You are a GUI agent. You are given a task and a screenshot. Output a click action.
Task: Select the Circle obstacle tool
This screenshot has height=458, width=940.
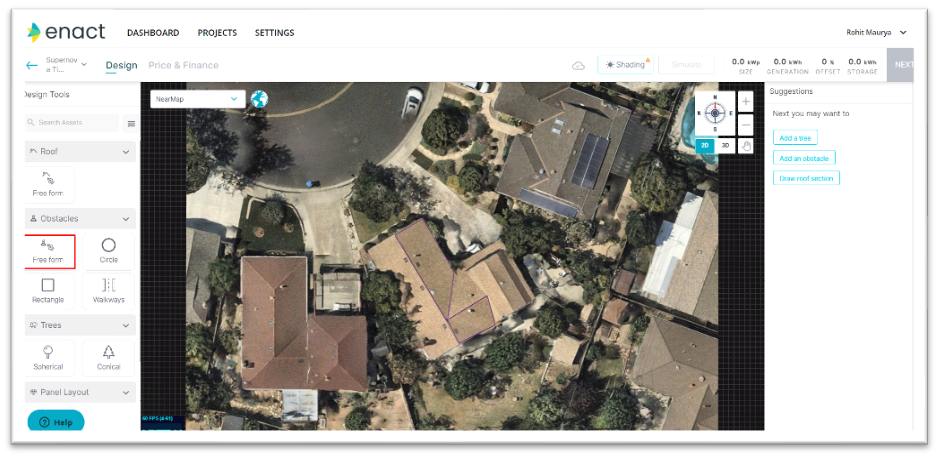[x=109, y=252]
